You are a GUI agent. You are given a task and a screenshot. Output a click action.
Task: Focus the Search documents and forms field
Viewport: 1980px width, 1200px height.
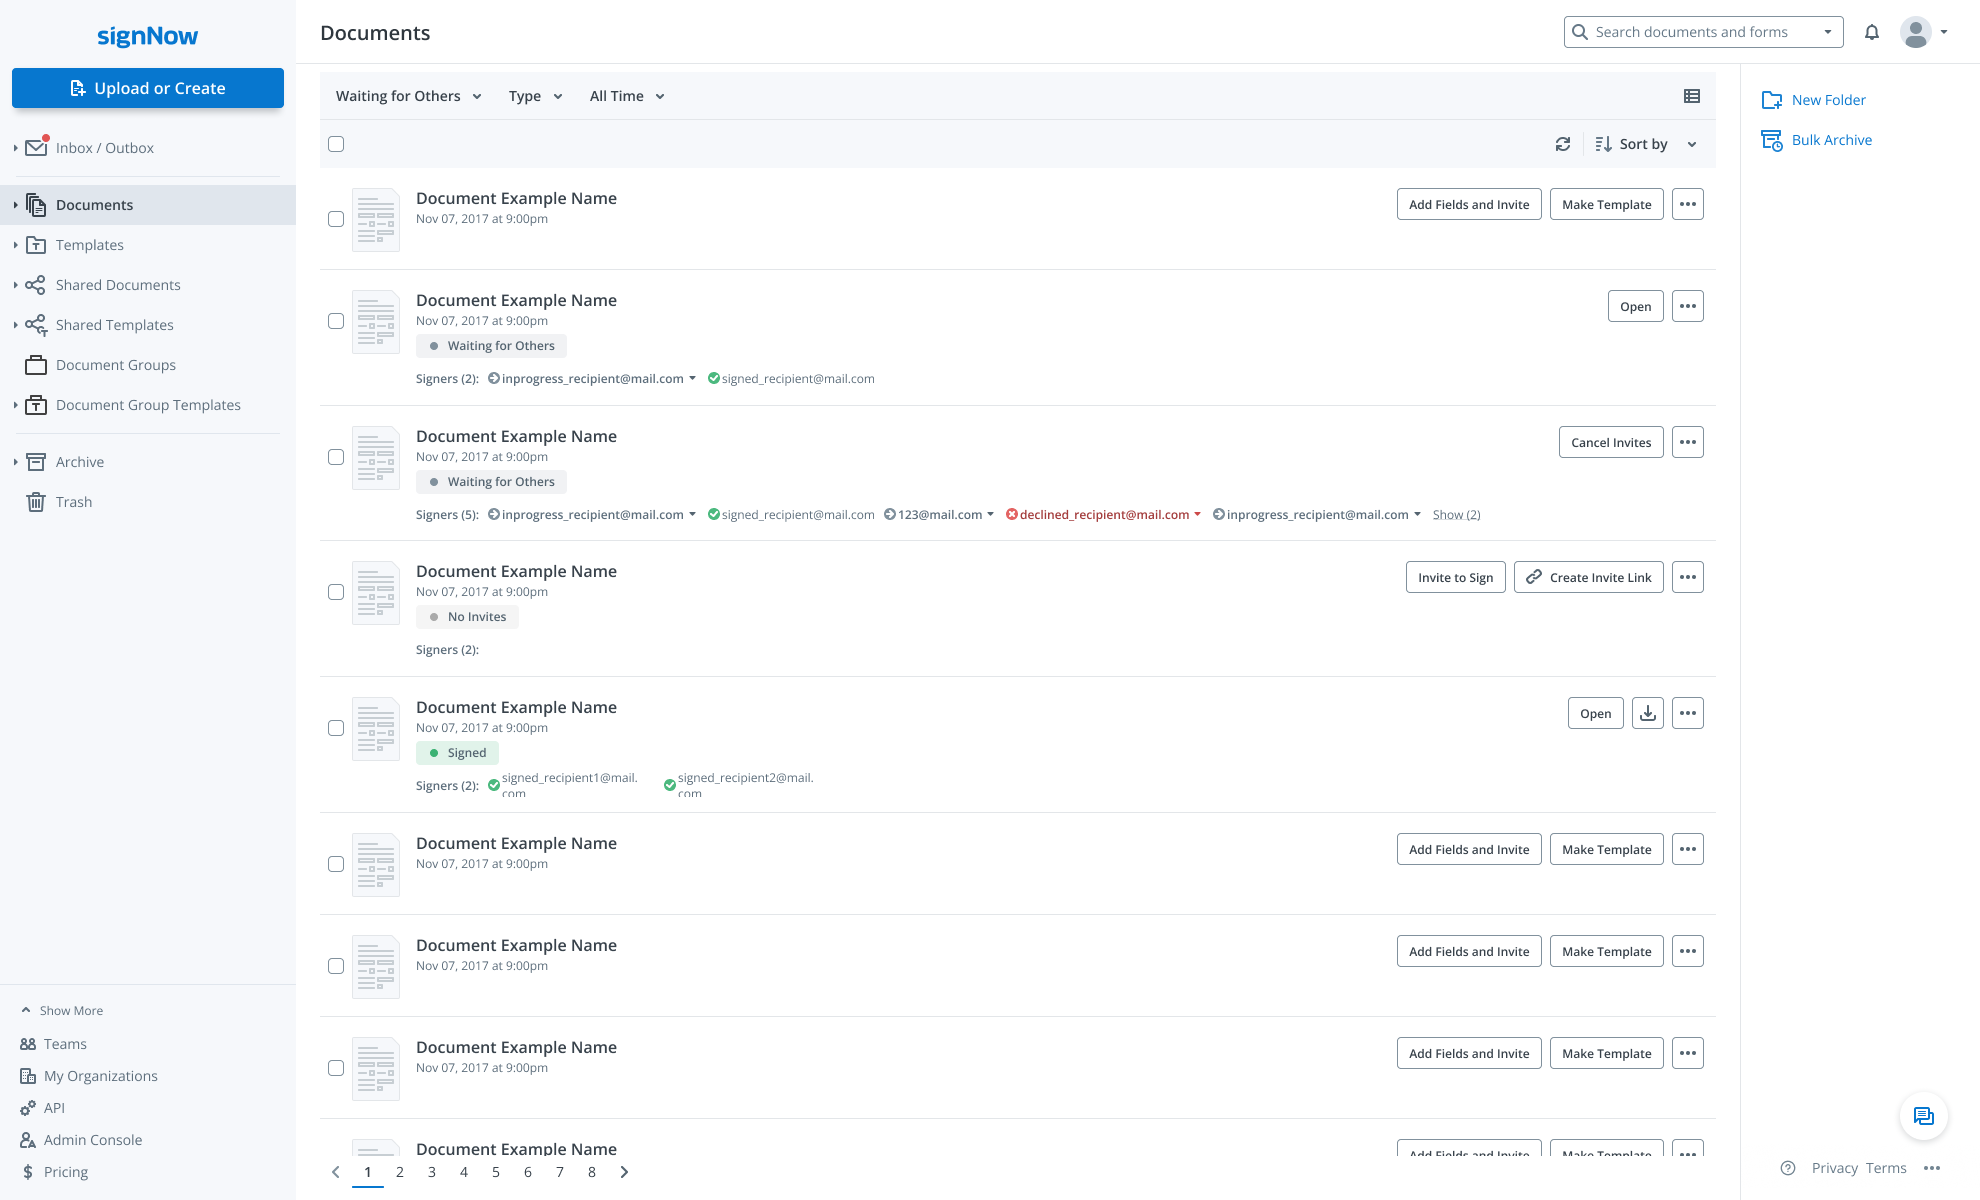pos(1704,32)
